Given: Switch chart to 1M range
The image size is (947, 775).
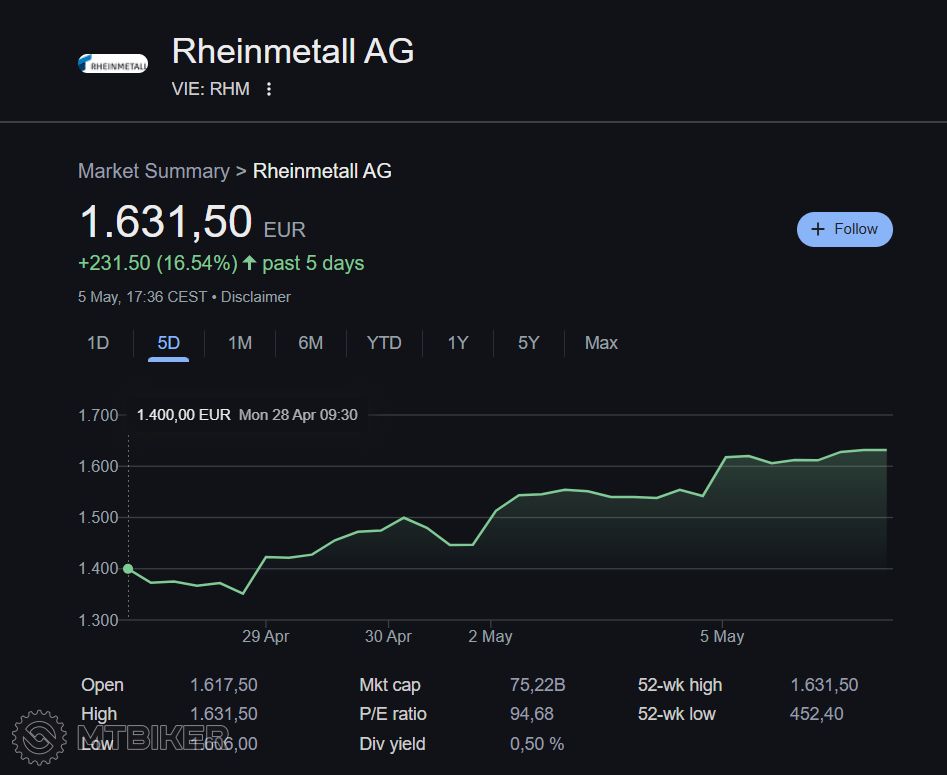Looking at the screenshot, I should 240,343.
